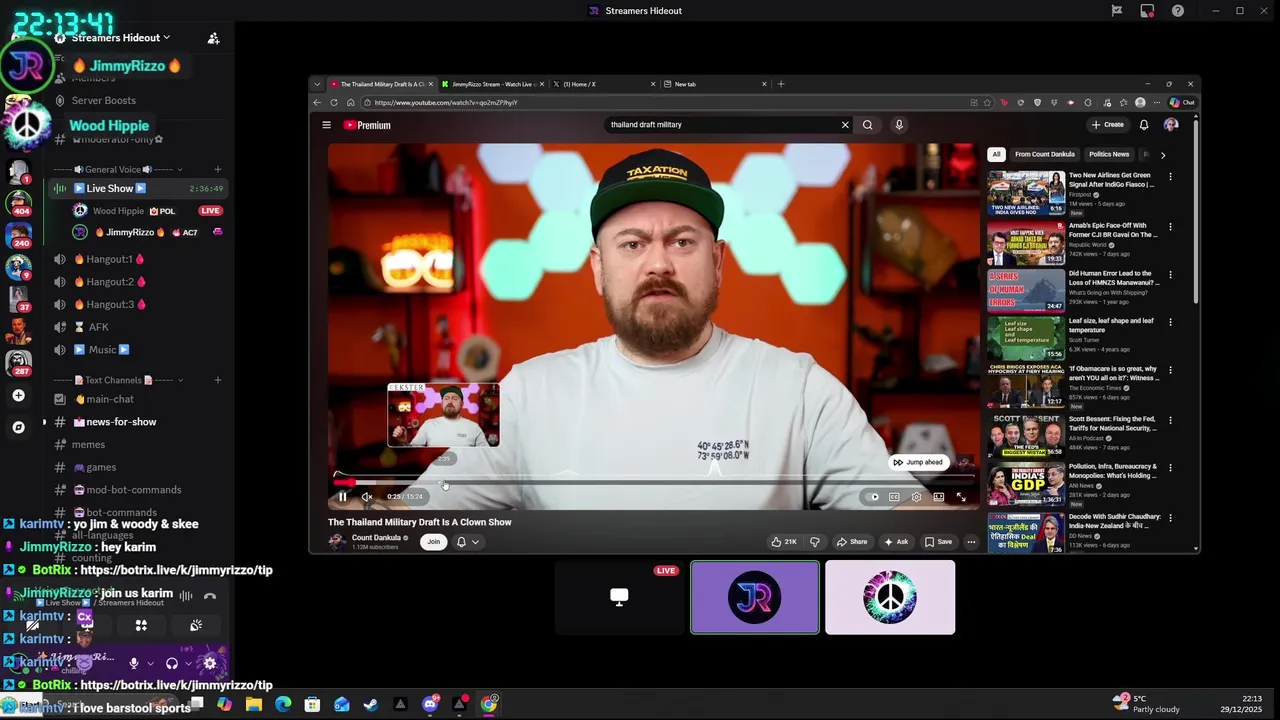Viewport: 1280px width, 720px height.
Task: Disconnect from voice call icon
Action: pyautogui.click(x=210, y=596)
